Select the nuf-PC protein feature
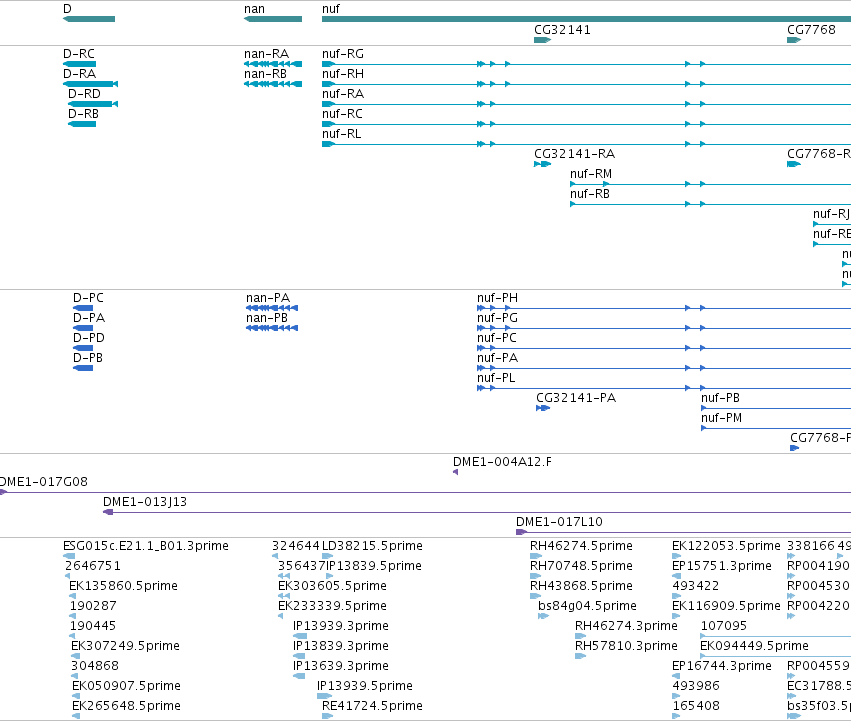Screen dimensions: 851x721 point(664,348)
